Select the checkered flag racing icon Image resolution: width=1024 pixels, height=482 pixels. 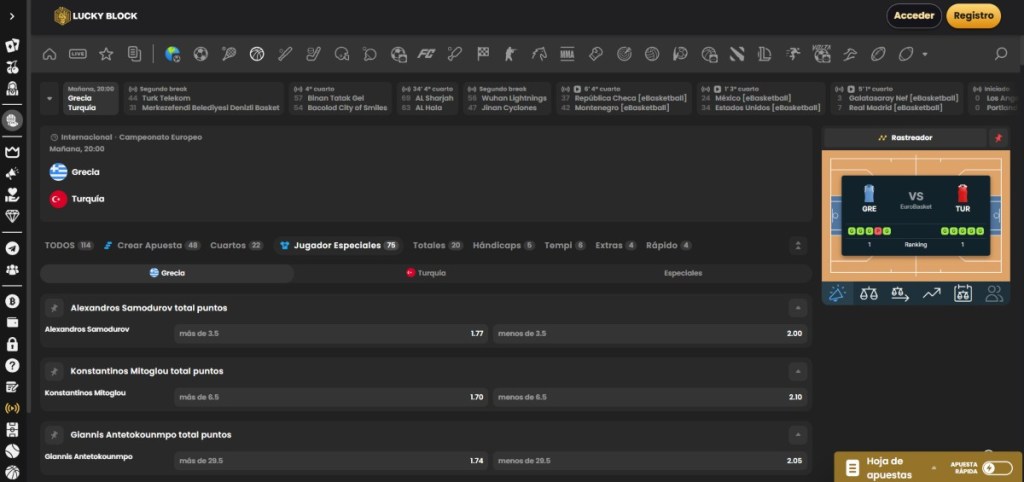click(x=483, y=54)
